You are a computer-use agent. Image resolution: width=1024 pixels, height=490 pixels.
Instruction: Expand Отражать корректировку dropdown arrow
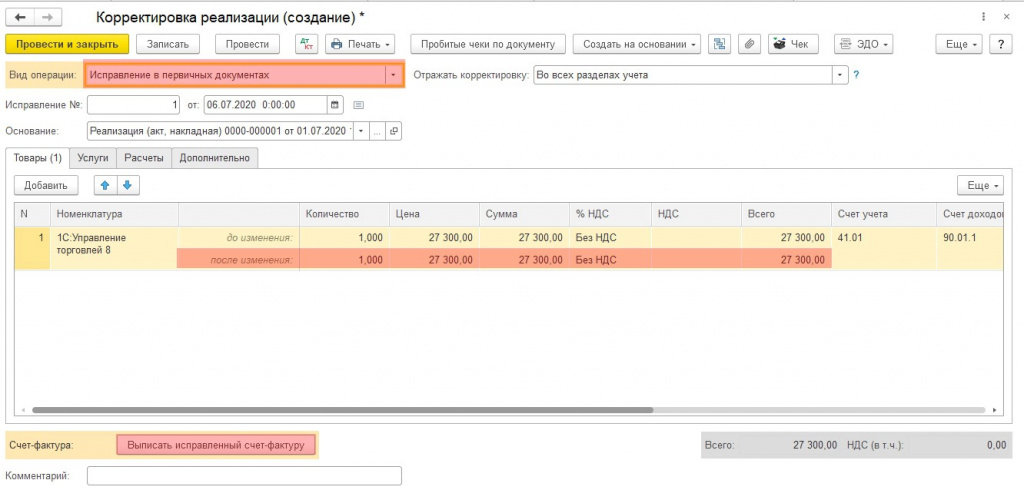(x=840, y=75)
